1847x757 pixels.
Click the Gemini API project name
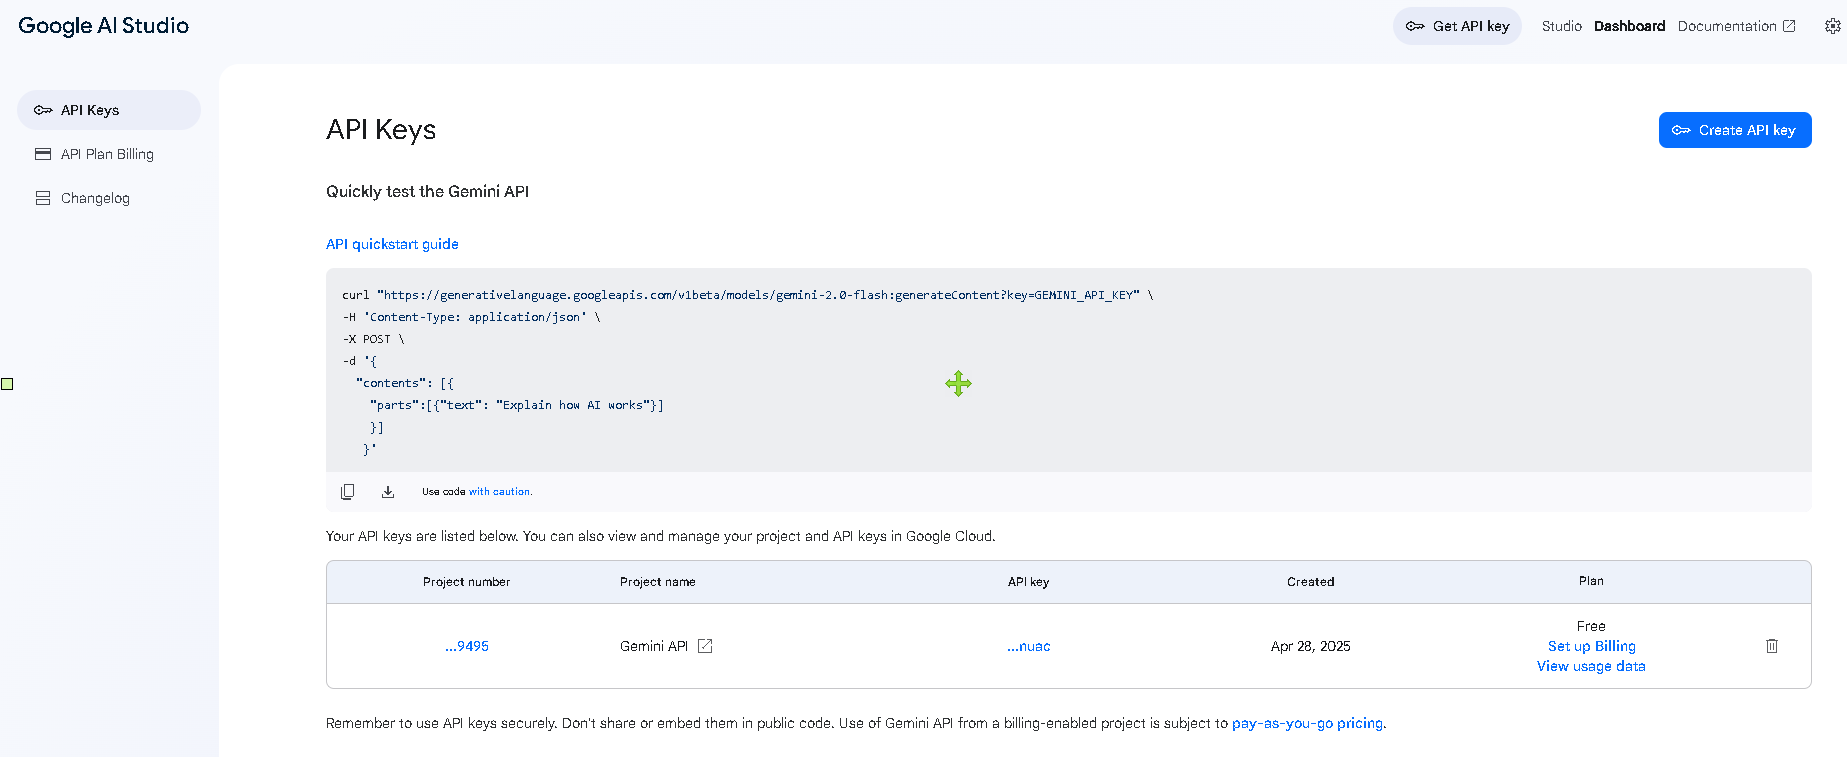[654, 646]
